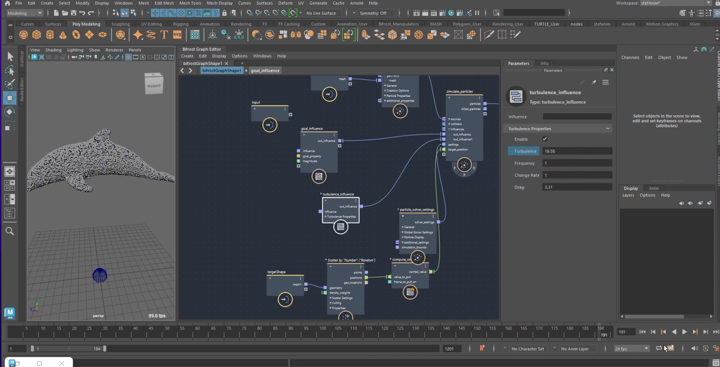Click the Turbulence value field 16.58

[x=577, y=151]
